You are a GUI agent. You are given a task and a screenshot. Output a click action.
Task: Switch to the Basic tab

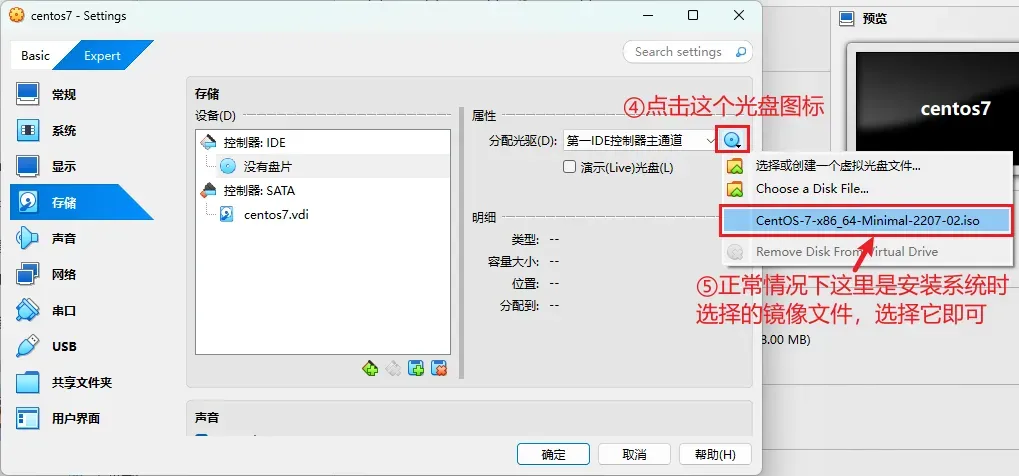(x=36, y=56)
